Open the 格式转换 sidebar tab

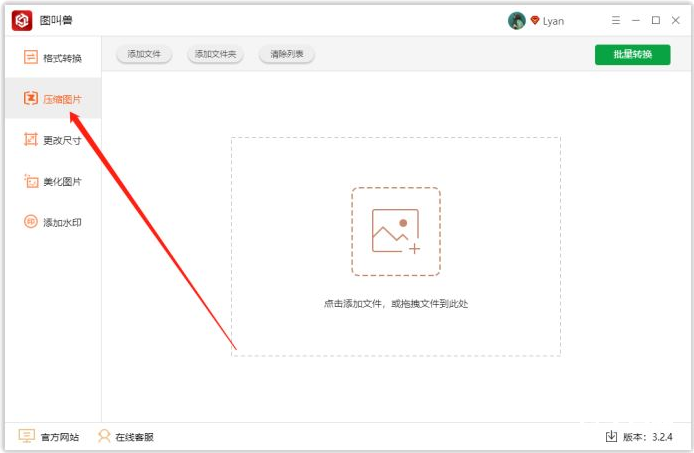(53, 58)
